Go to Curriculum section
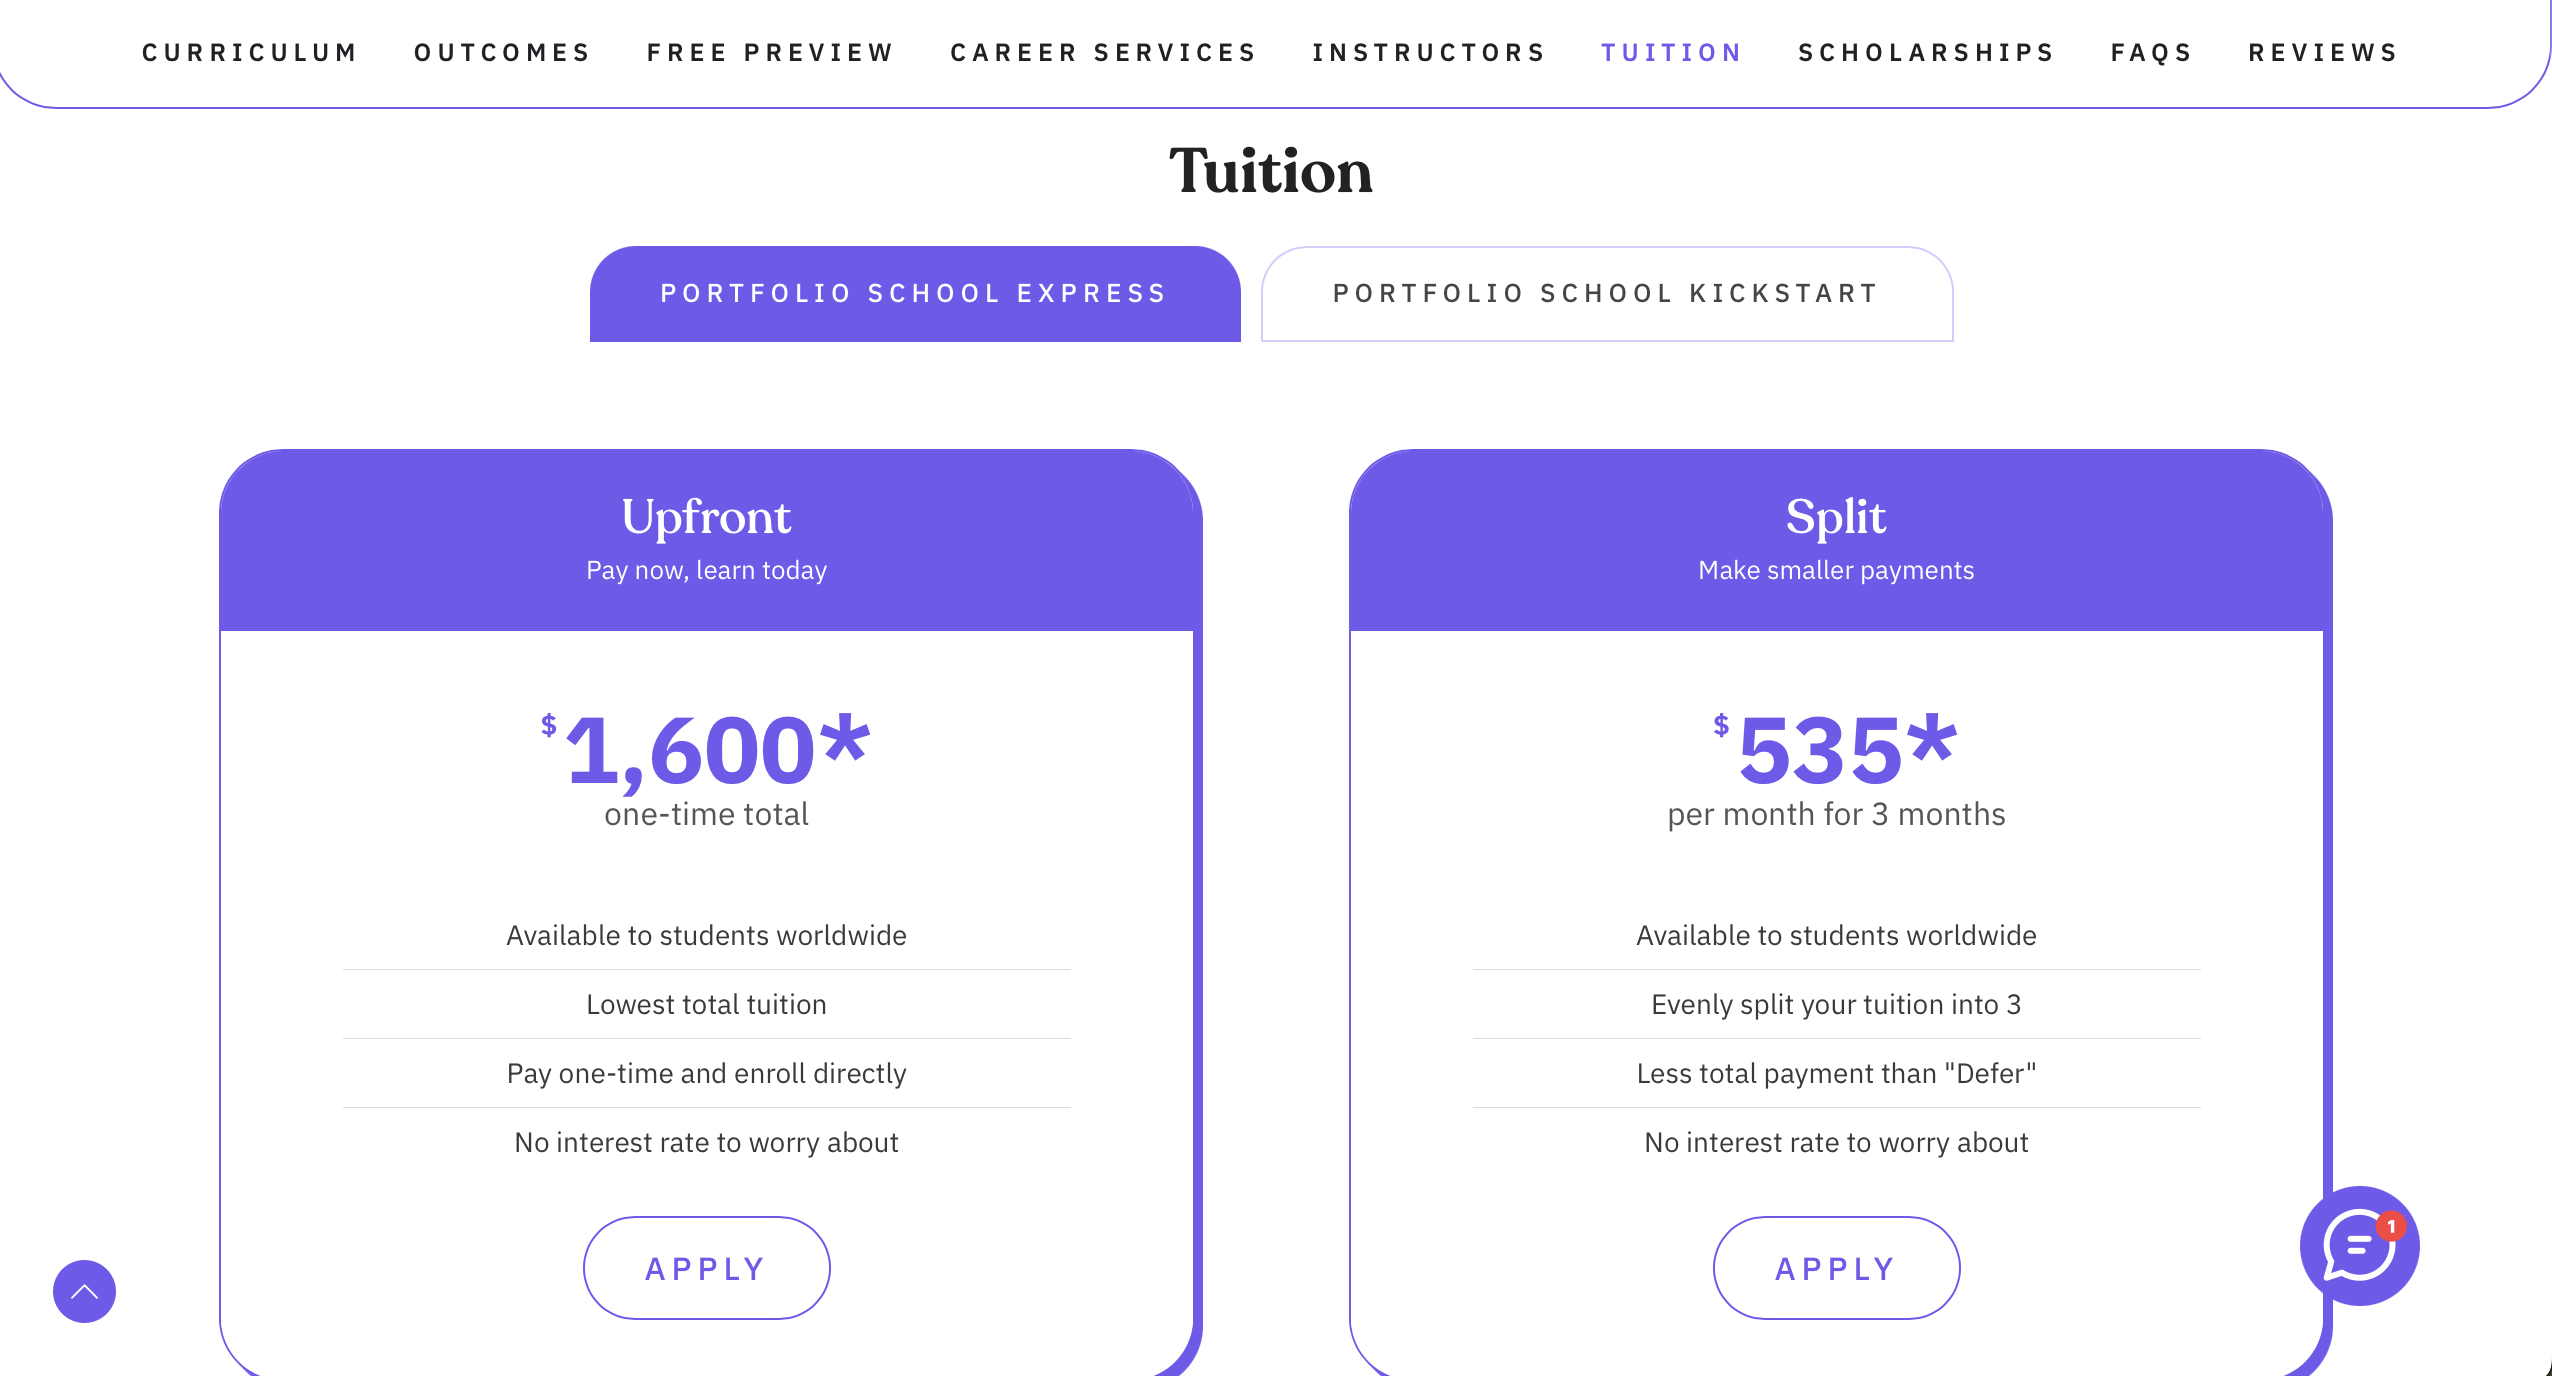2552x1376 pixels. pos(250,53)
